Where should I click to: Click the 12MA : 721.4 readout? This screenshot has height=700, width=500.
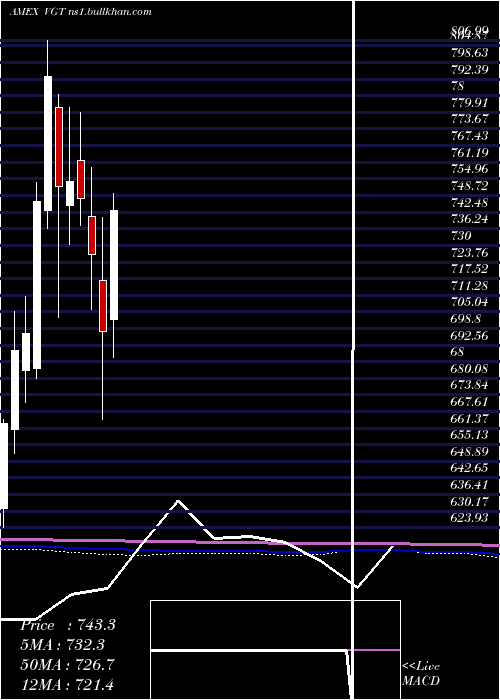pyautogui.click(x=68, y=683)
